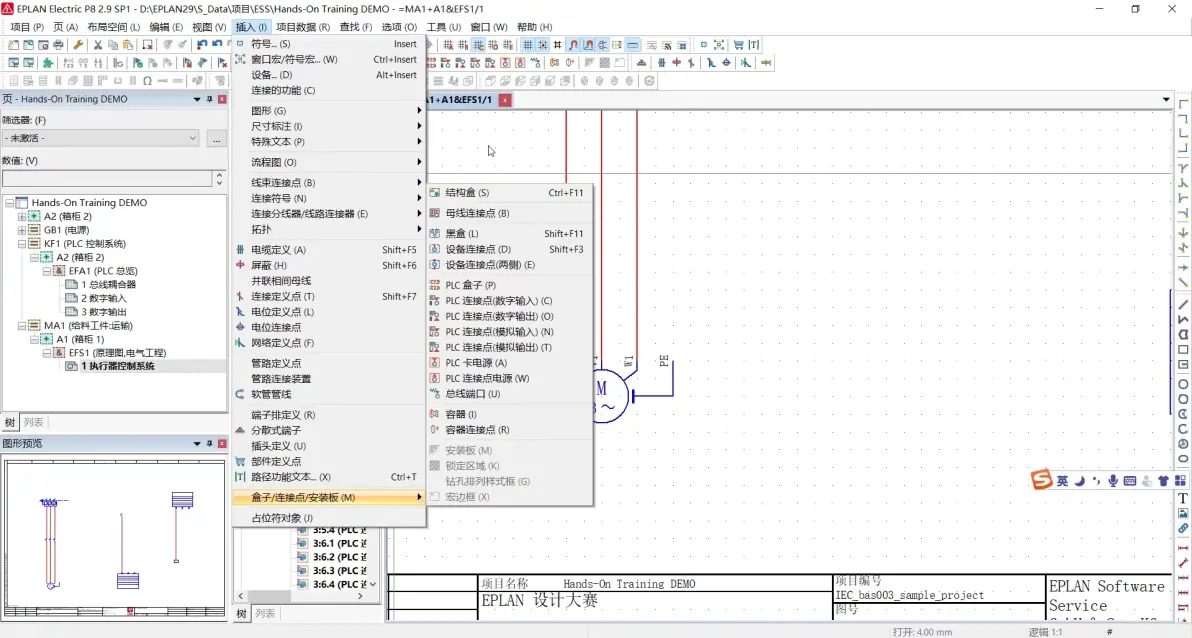Switch to the 列表 tab in page navigator

[33, 422]
